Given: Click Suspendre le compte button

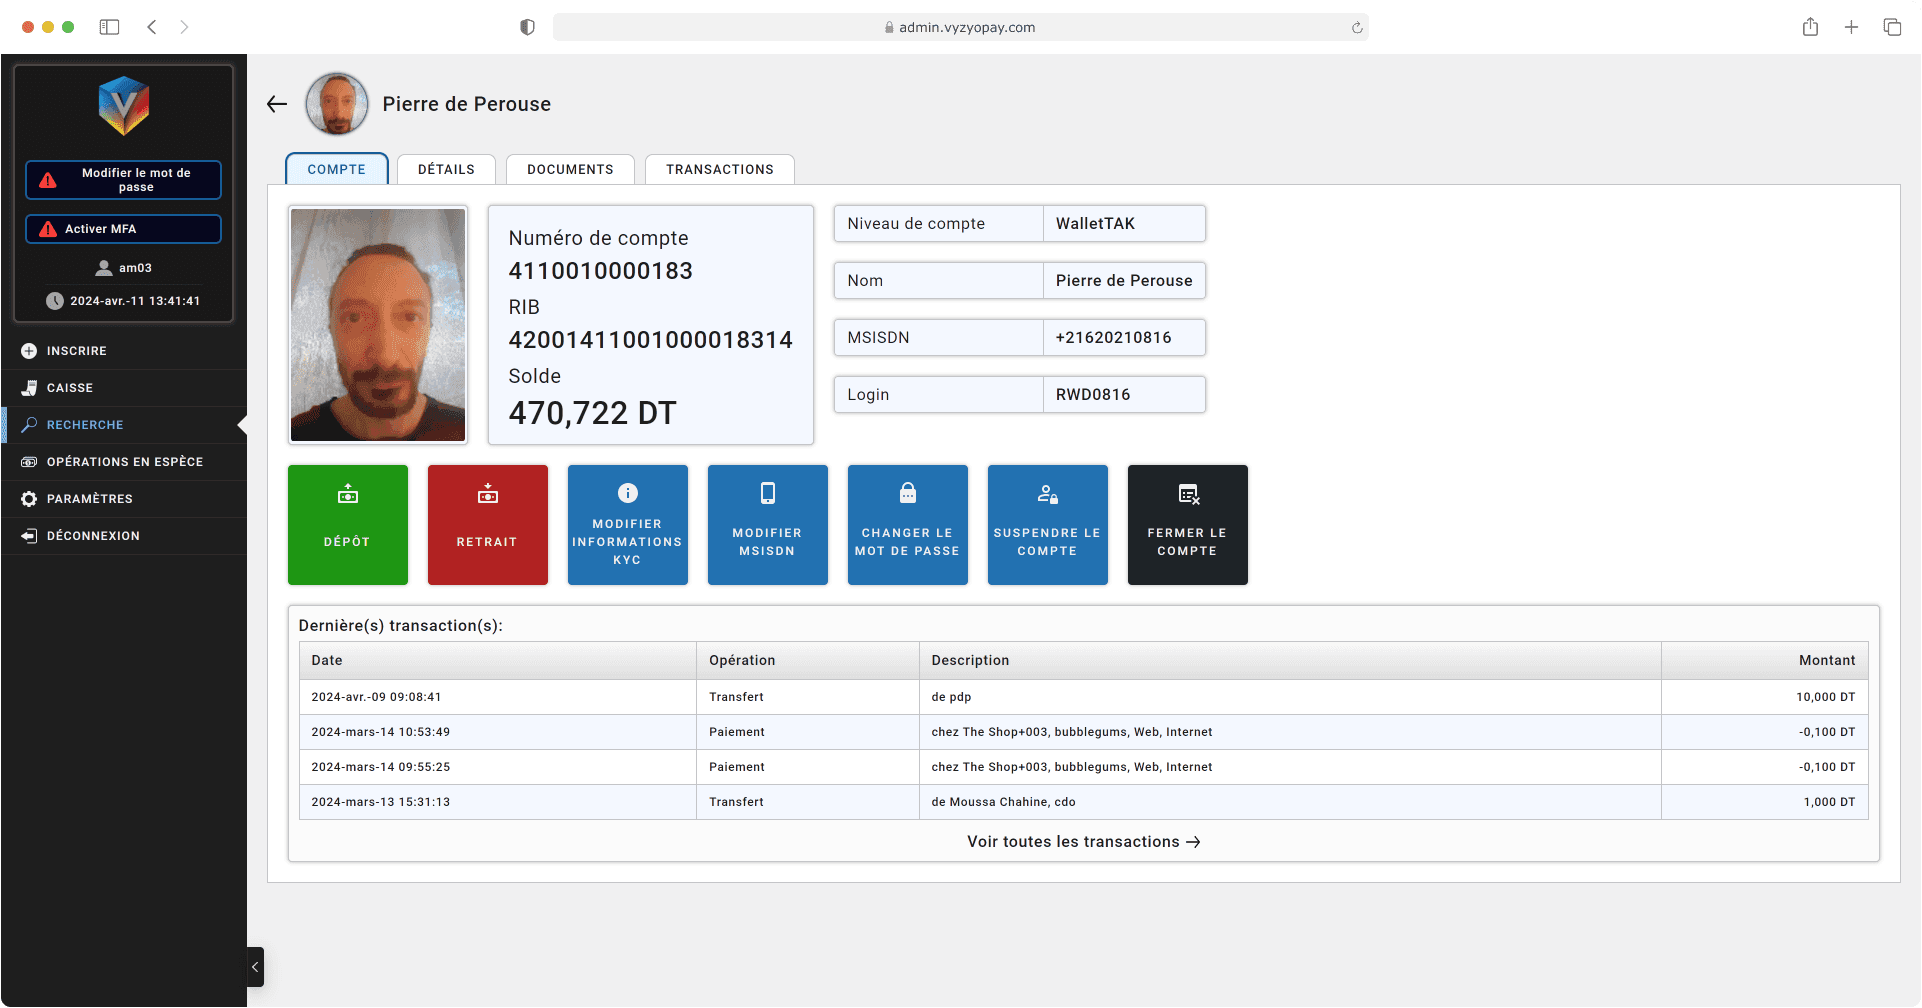Looking at the screenshot, I should point(1047,524).
